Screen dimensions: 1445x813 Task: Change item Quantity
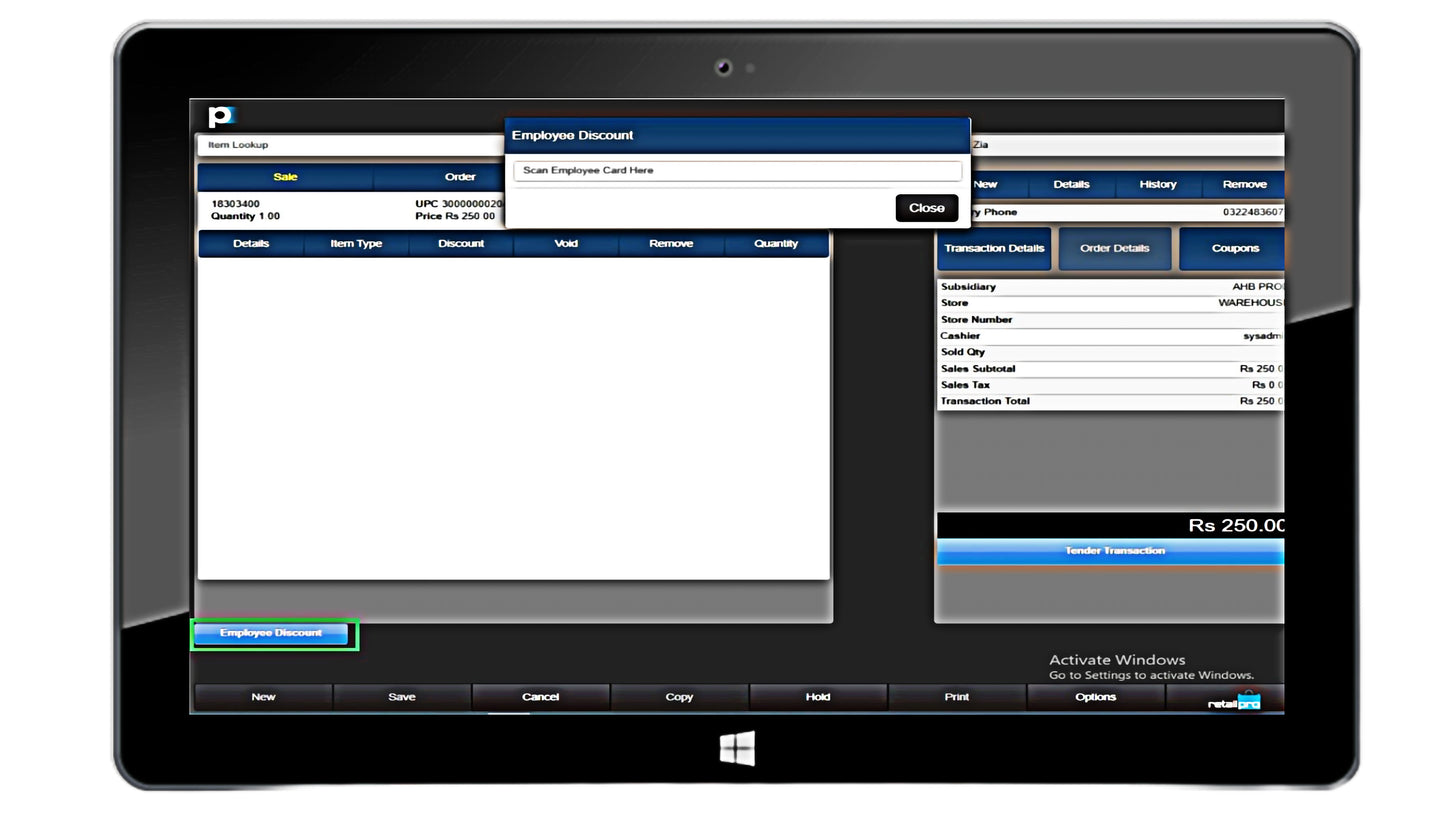[x=776, y=244]
